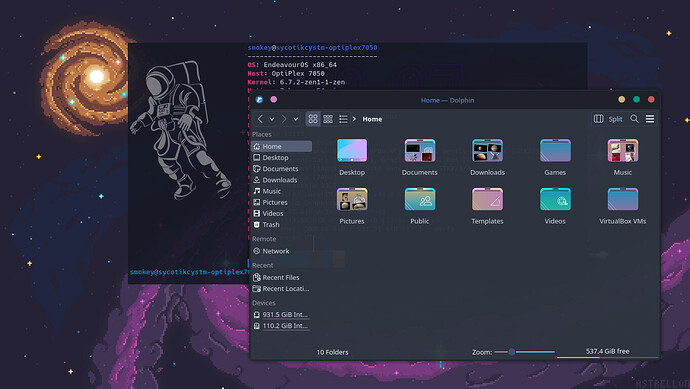Click the Places section header
This screenshot has height=389, width=690.
coord(262,134)
